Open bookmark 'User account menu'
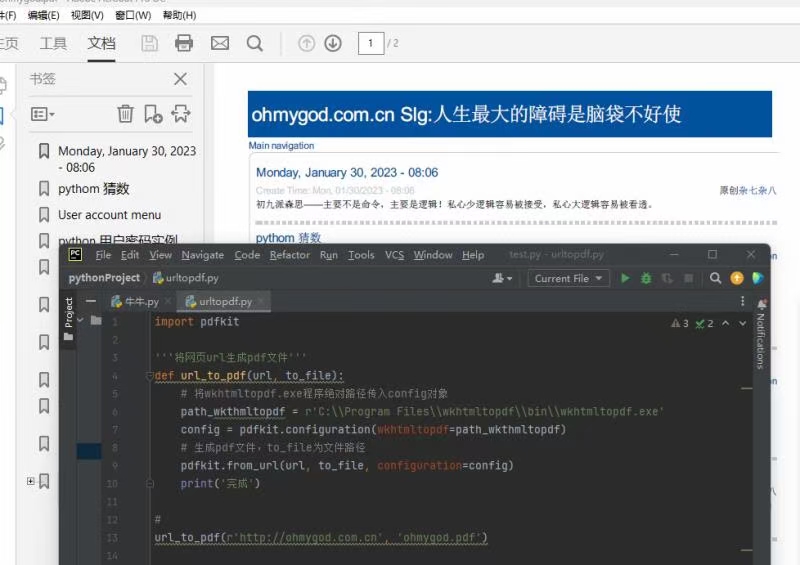The width and height of the screenshot is (800, 565). 109,215
